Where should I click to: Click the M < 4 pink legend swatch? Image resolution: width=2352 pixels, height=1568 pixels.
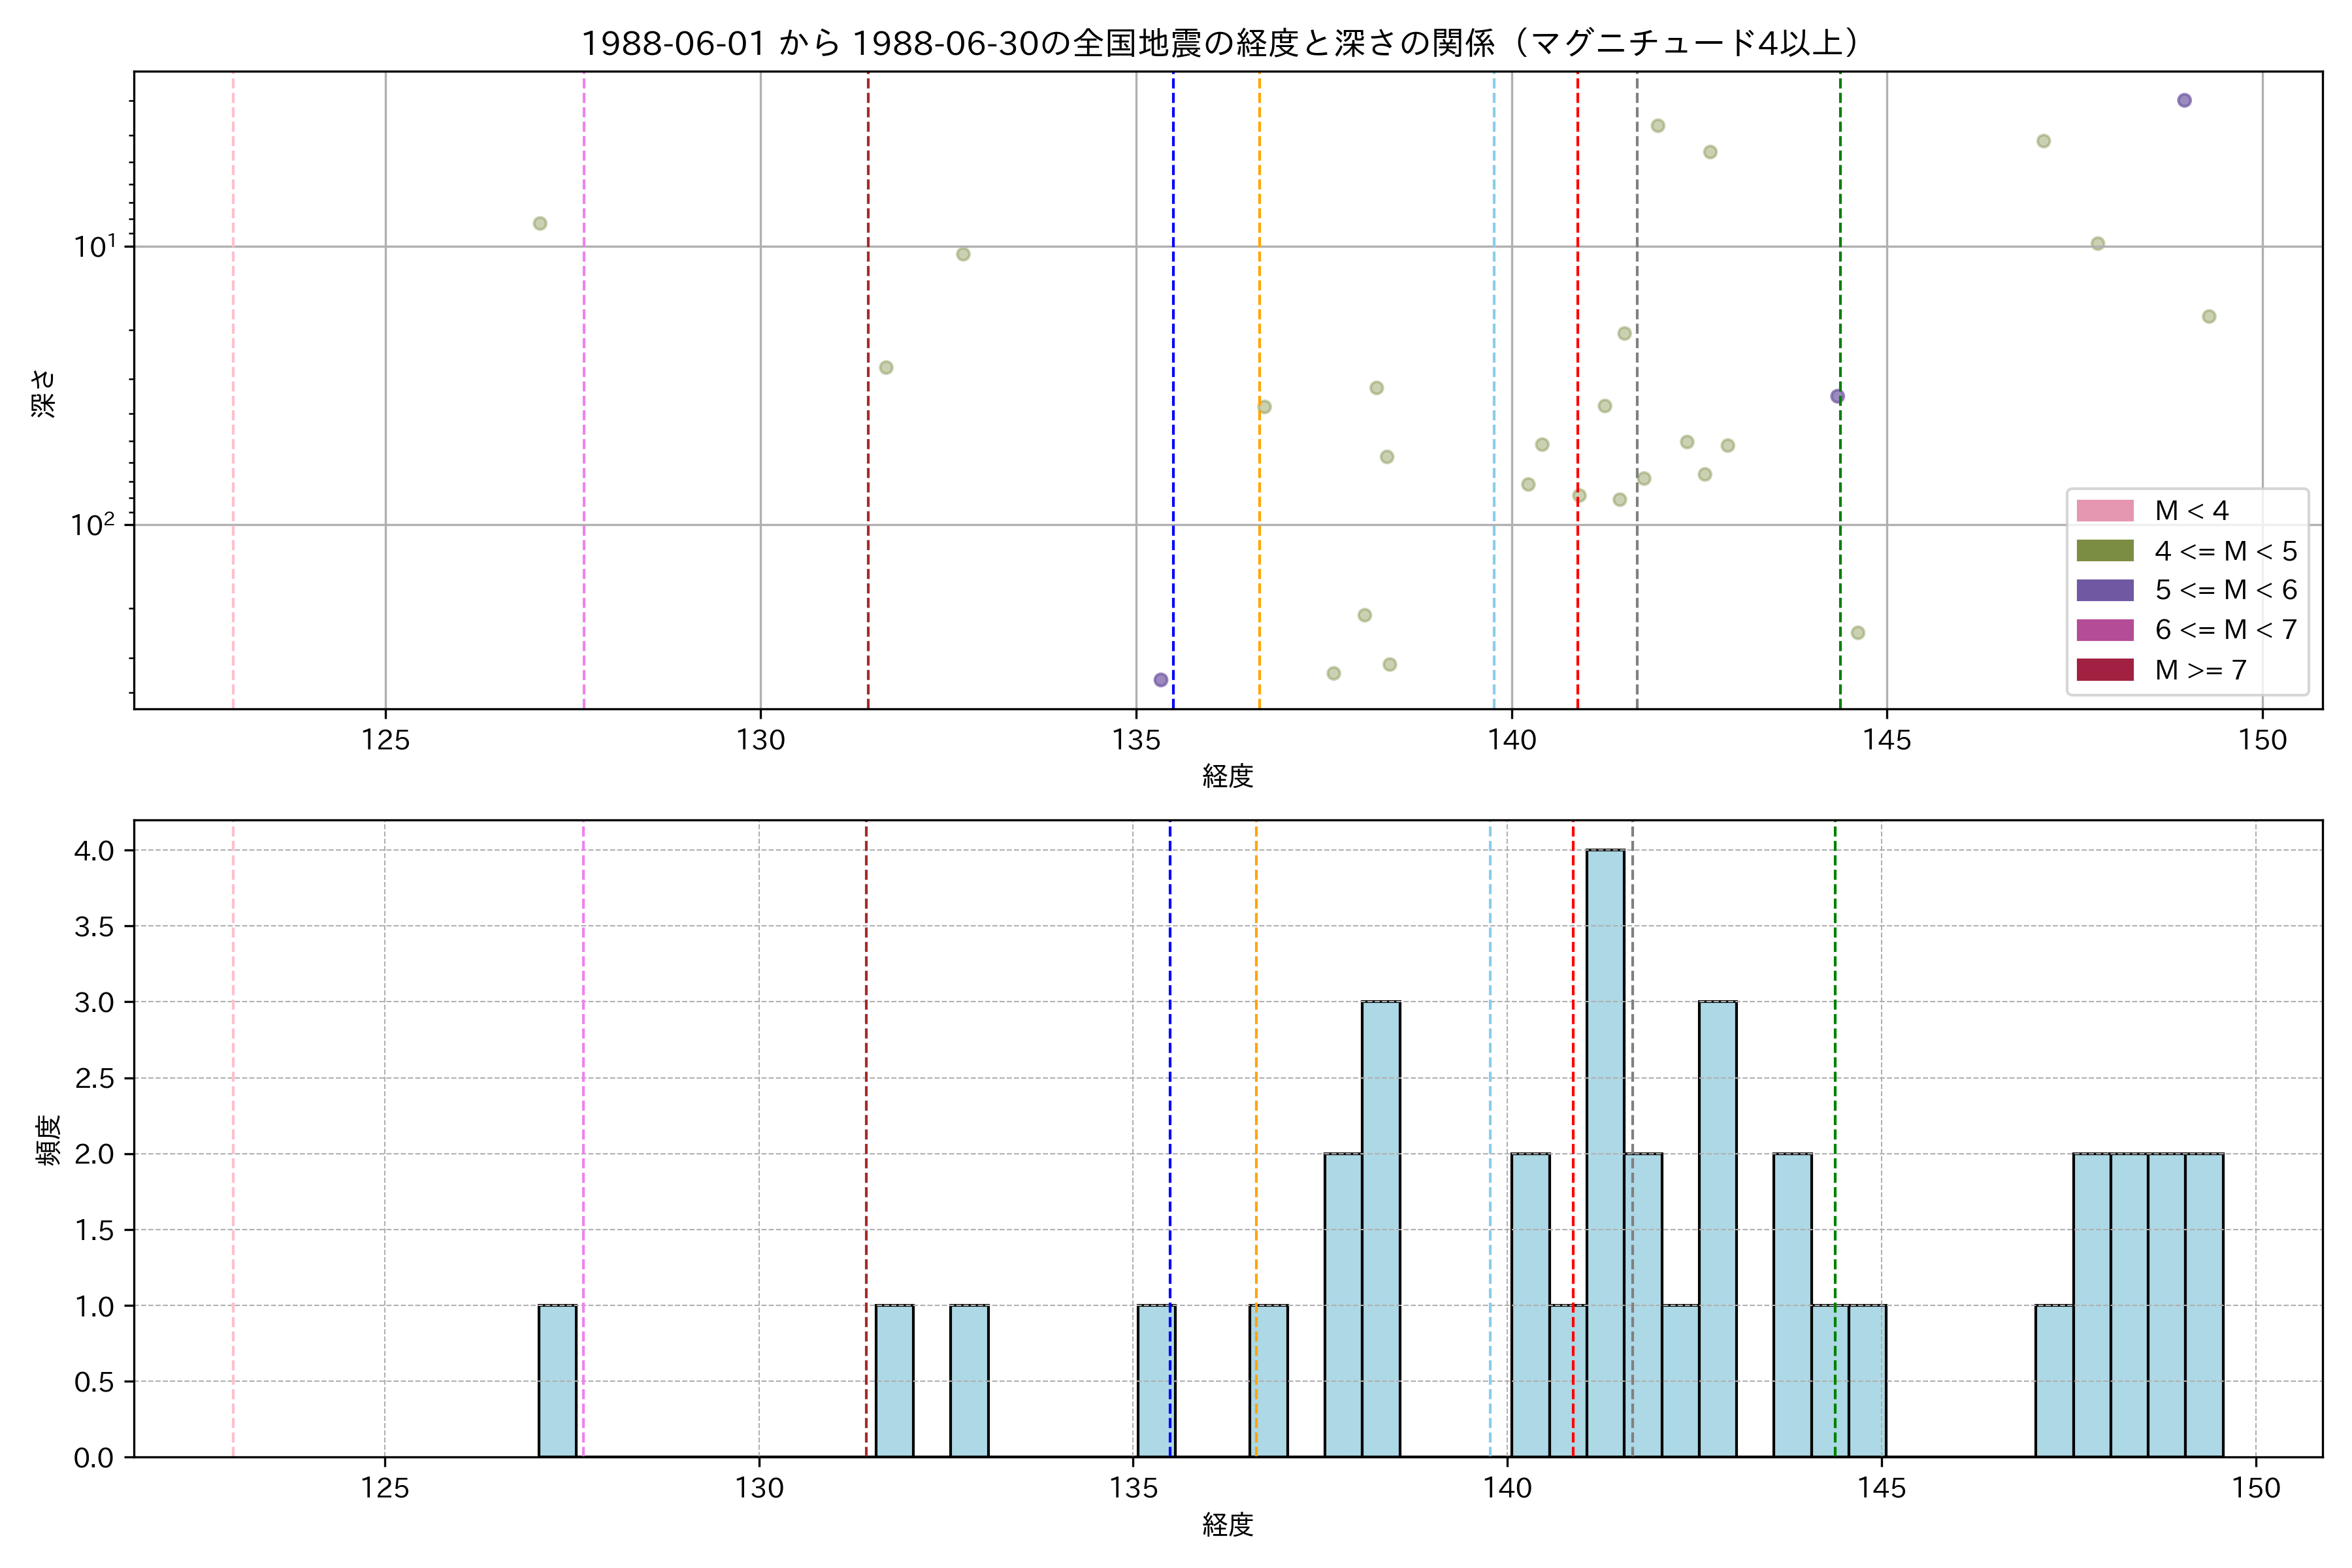[x=2104, y=511]
